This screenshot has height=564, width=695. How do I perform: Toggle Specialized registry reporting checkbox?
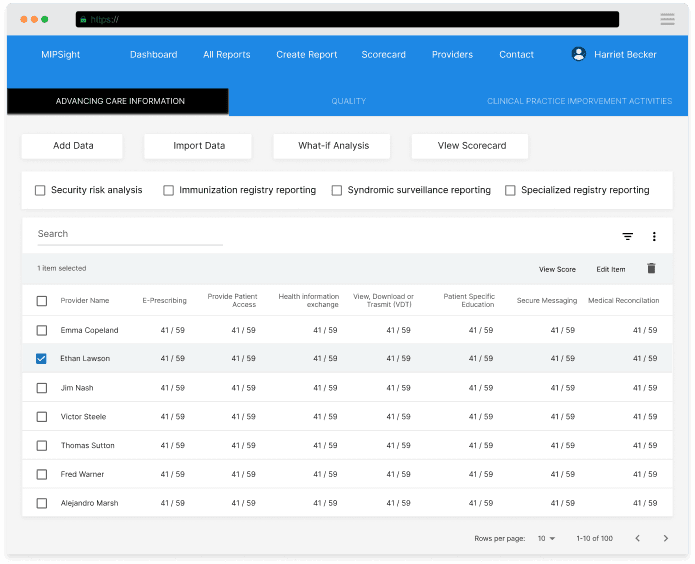(x=510, y=190)
